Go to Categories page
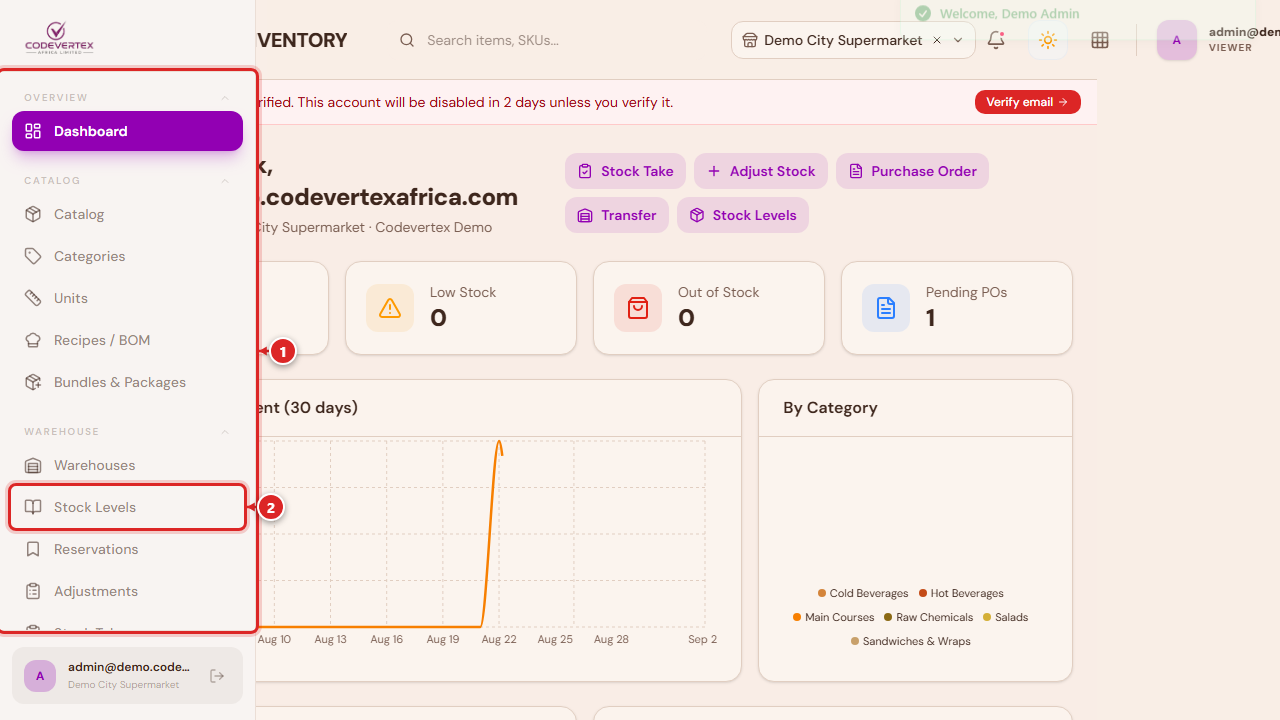1280x720 pixels. 127,256
